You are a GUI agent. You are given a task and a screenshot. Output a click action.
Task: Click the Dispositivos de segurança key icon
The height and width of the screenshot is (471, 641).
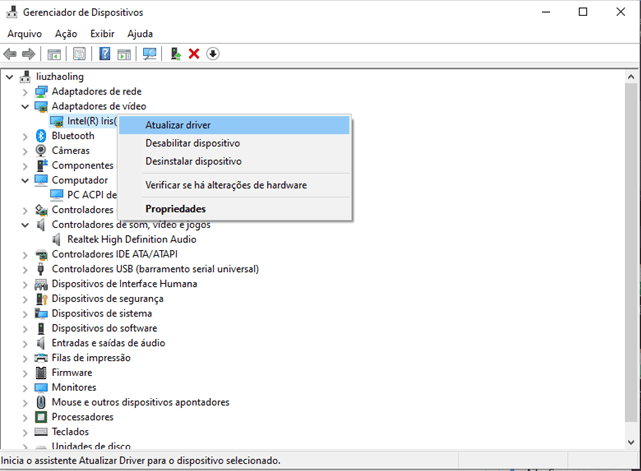click(x=41, y=299)
